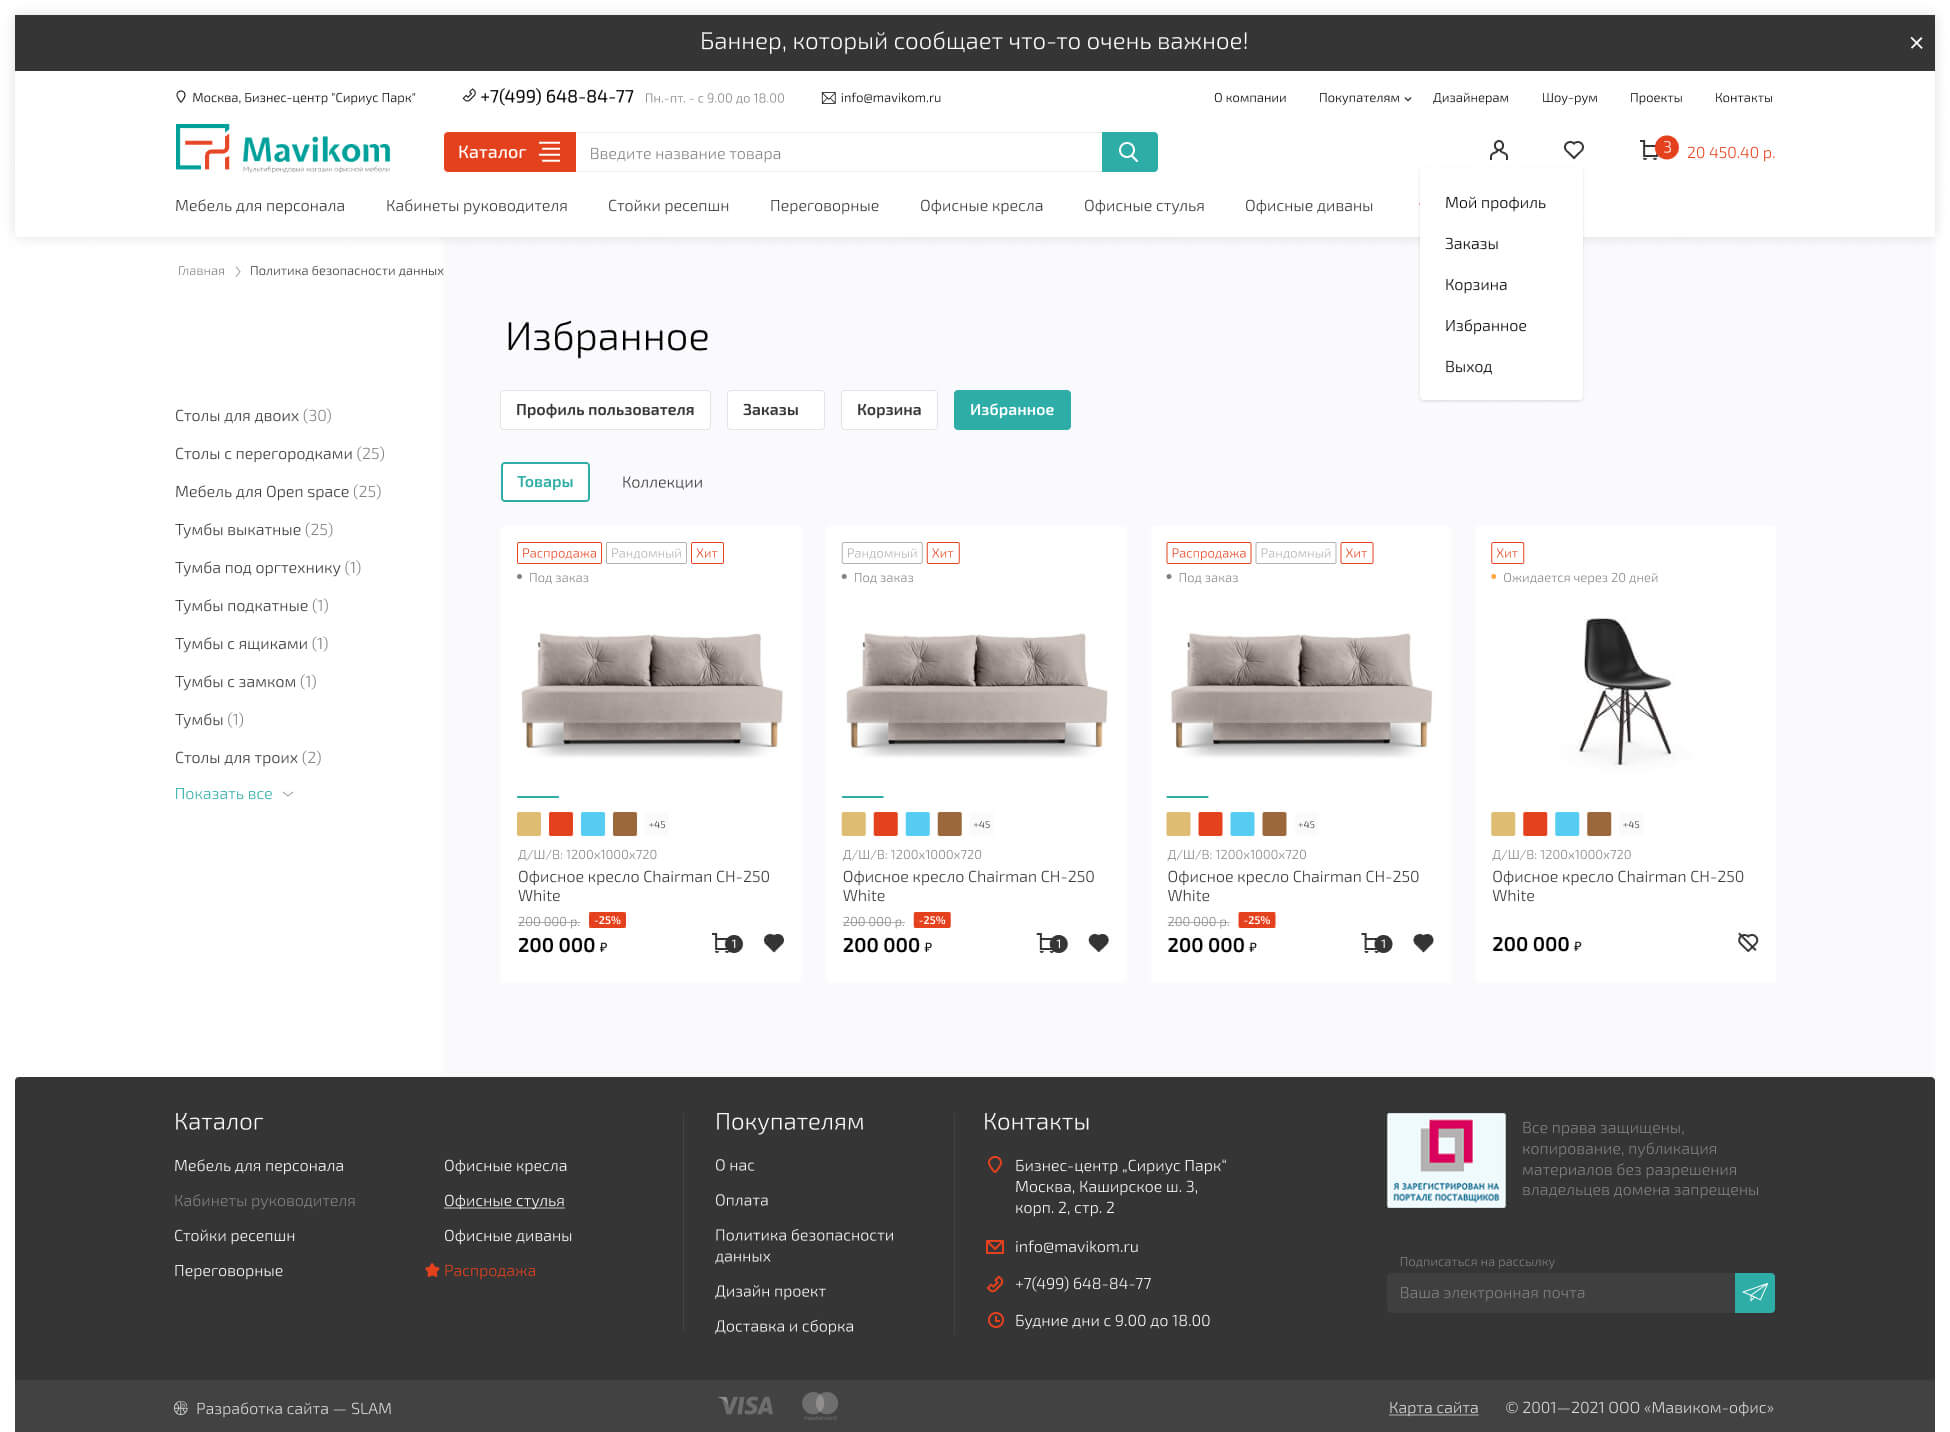Expand the Покупателям dropdown in top menu

(x=1364, y=98)
